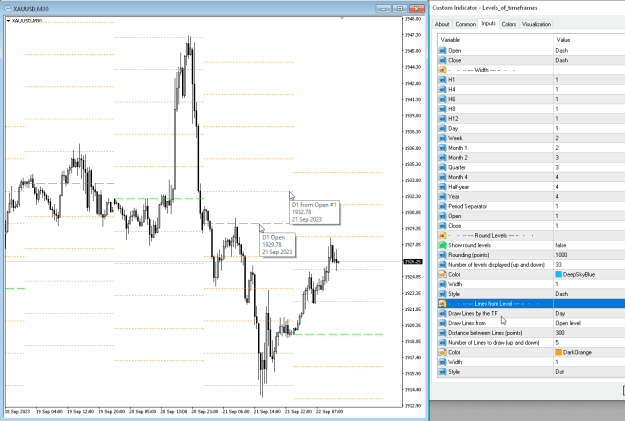The width and height of the screenshot is (625, 421).
Task: Click the icon beside Year
Action: point(442,197)
